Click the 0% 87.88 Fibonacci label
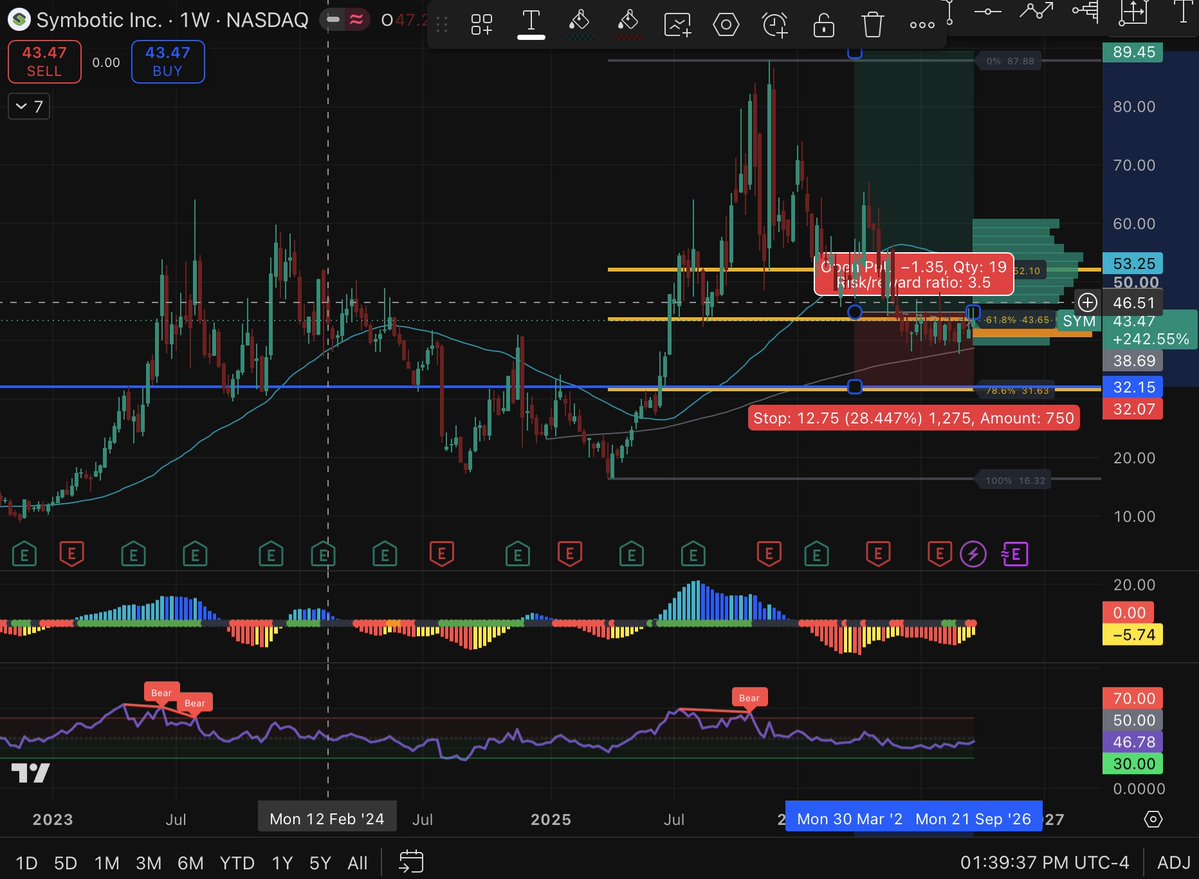1199x879 pixels. click(x=1009, y=61)
